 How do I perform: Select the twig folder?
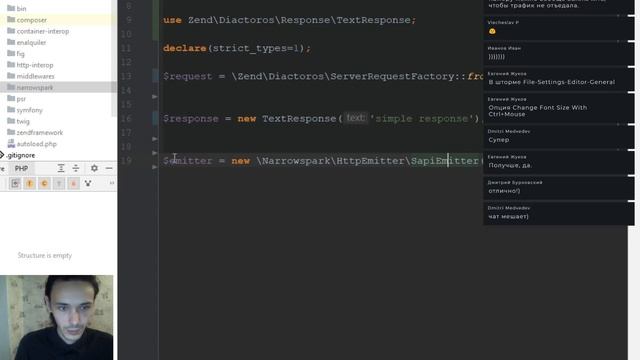click(x=23, y=121)
